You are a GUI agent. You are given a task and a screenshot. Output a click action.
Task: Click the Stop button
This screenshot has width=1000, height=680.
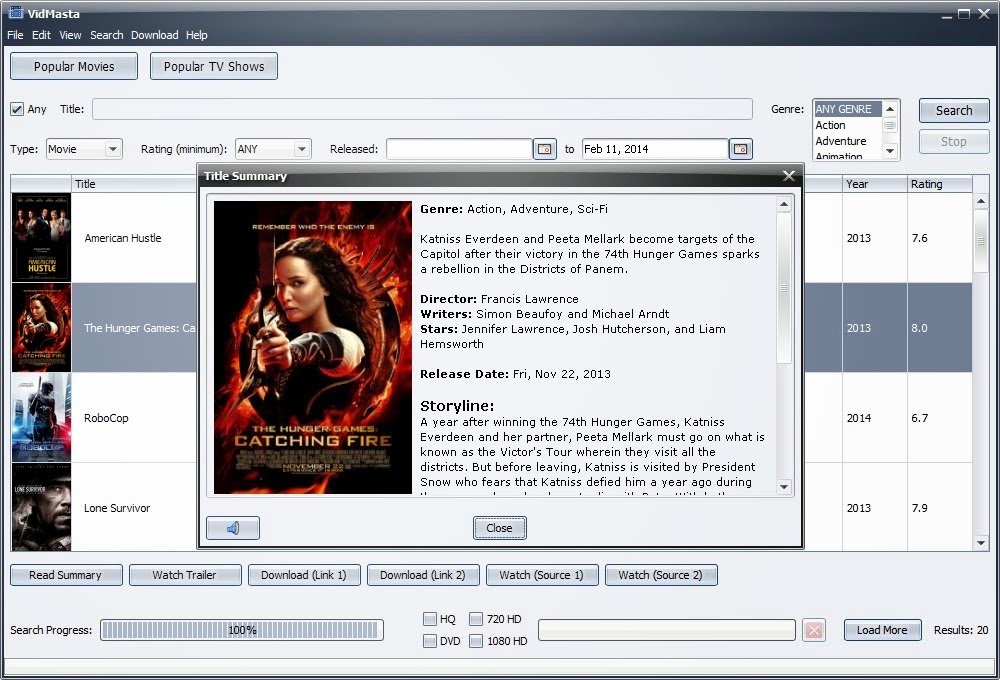954,142
